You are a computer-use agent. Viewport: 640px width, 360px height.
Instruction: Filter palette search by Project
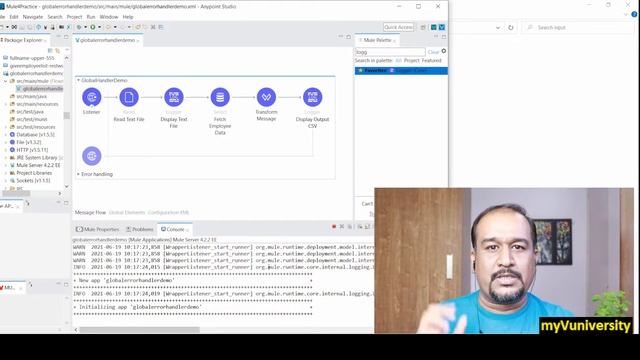(x=411, y=60)
